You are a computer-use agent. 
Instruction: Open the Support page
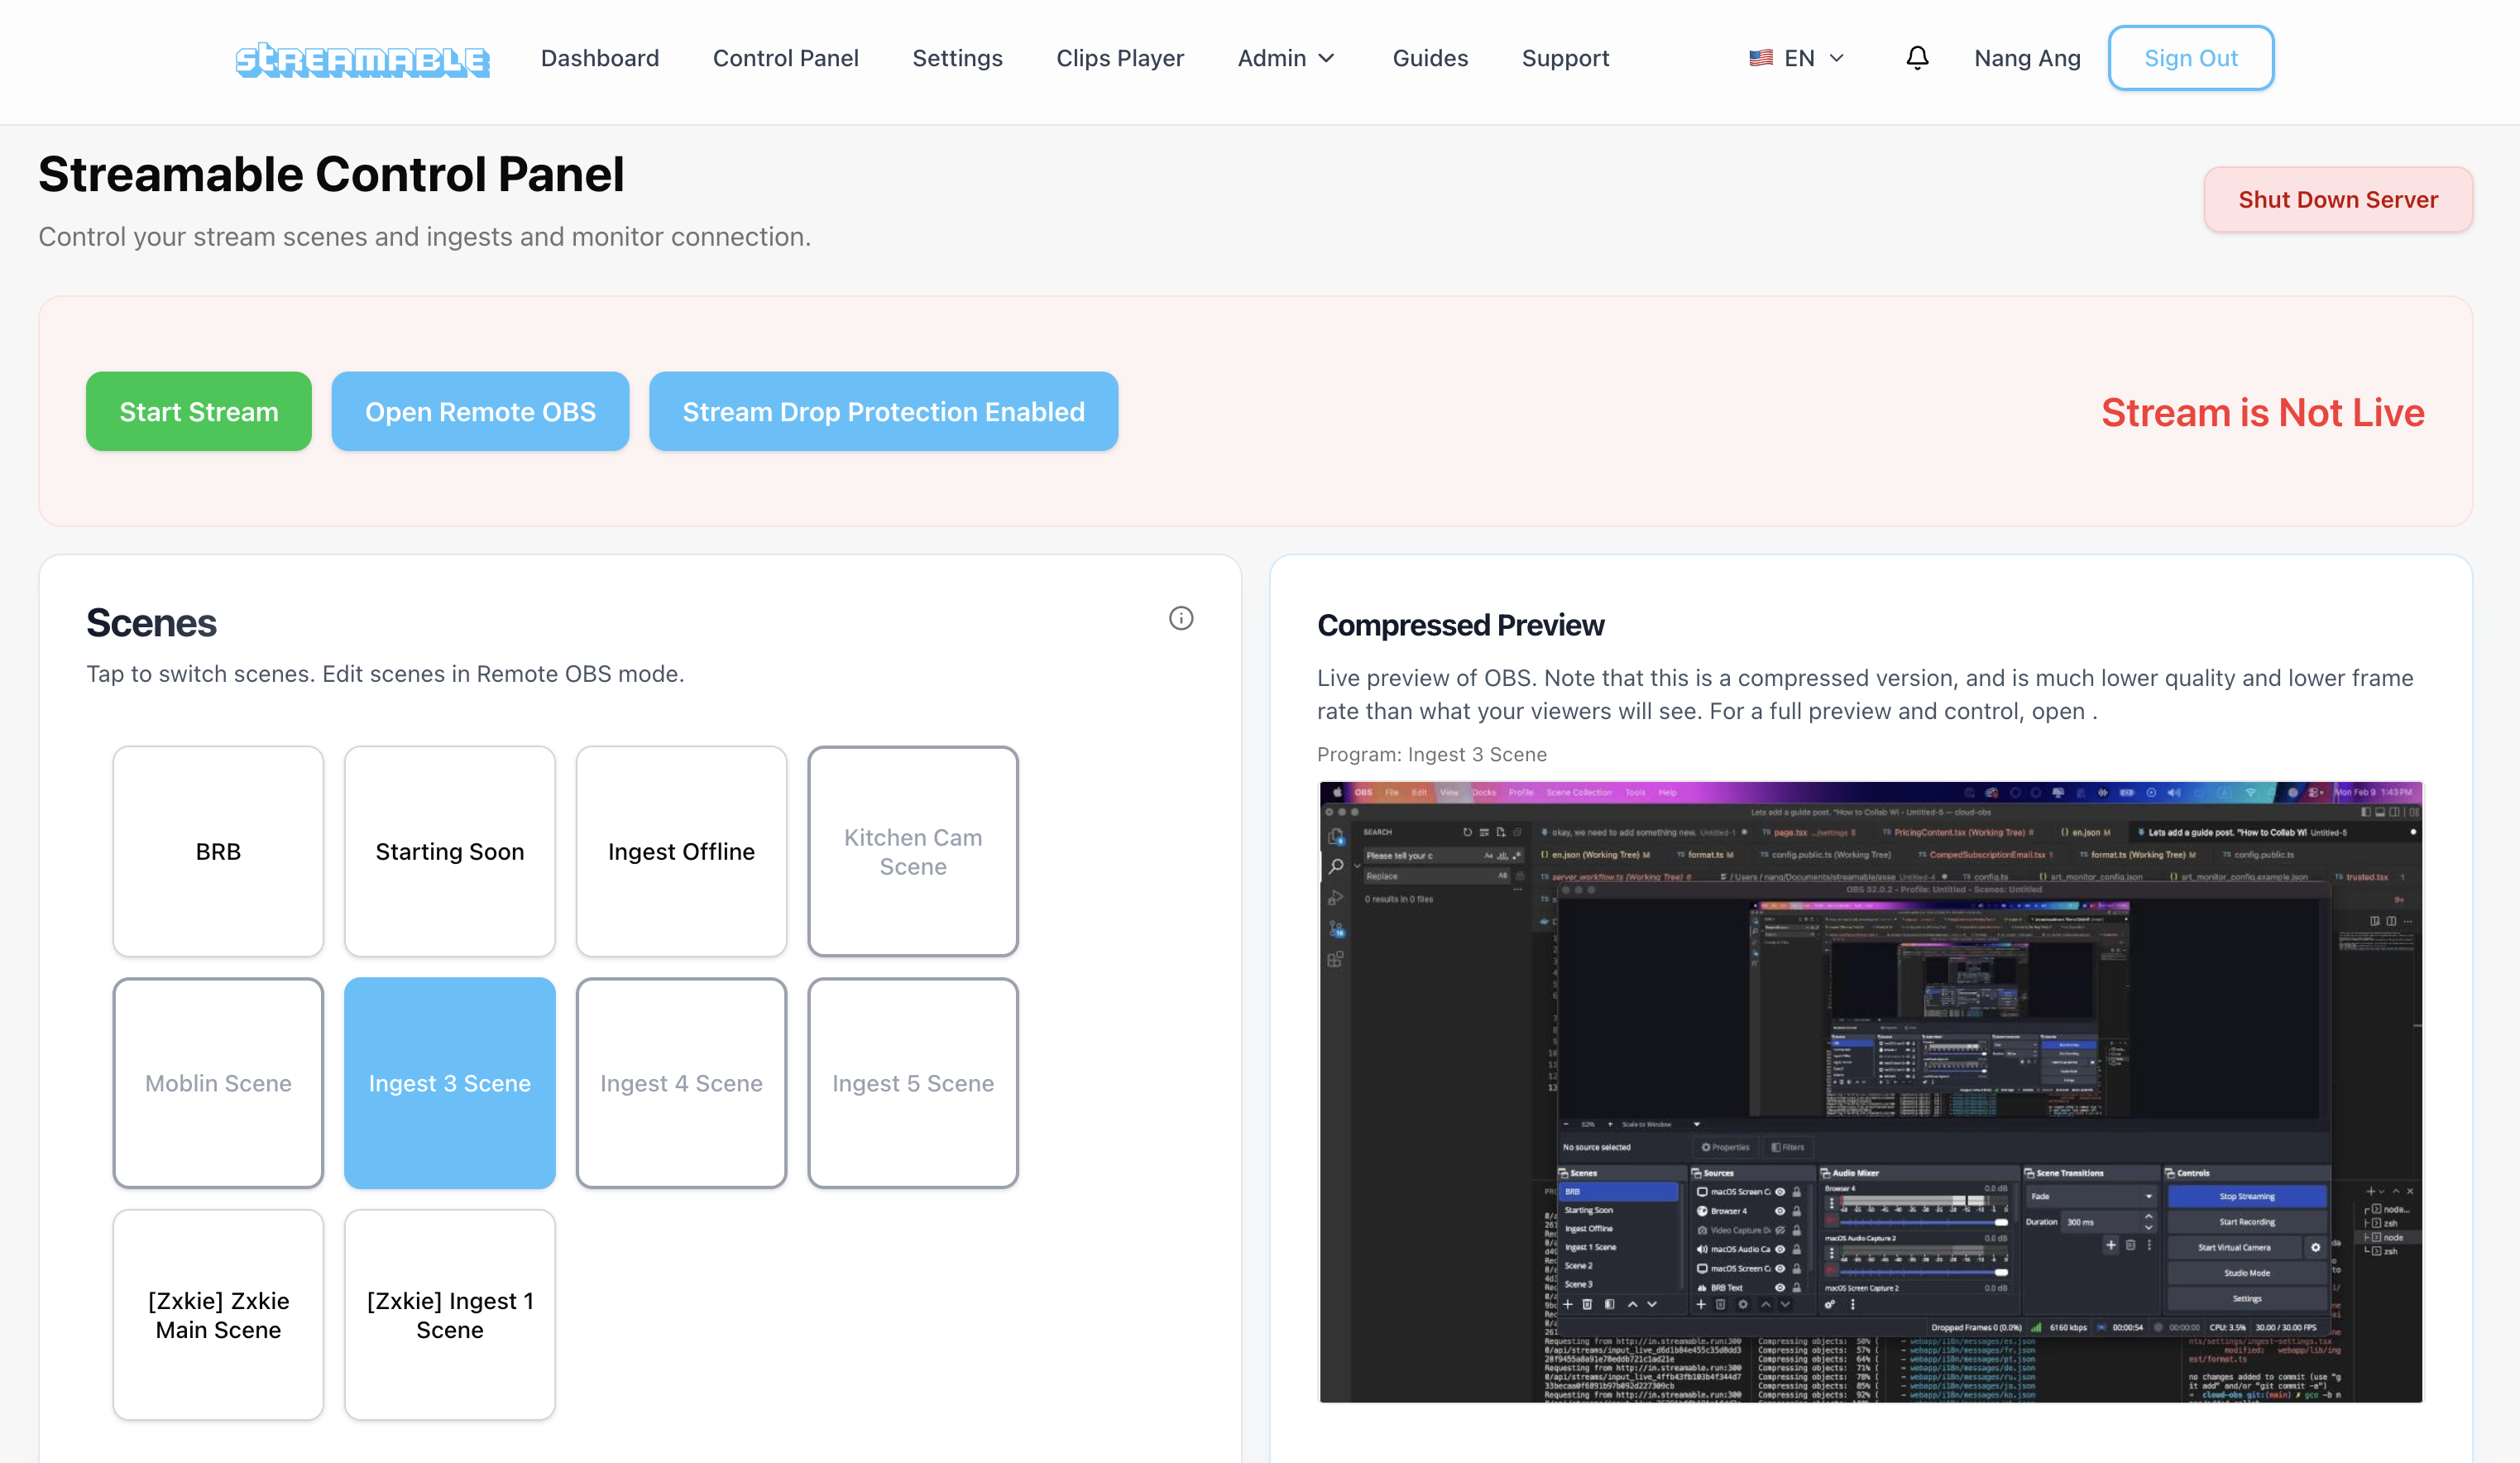pos(1565,57)
